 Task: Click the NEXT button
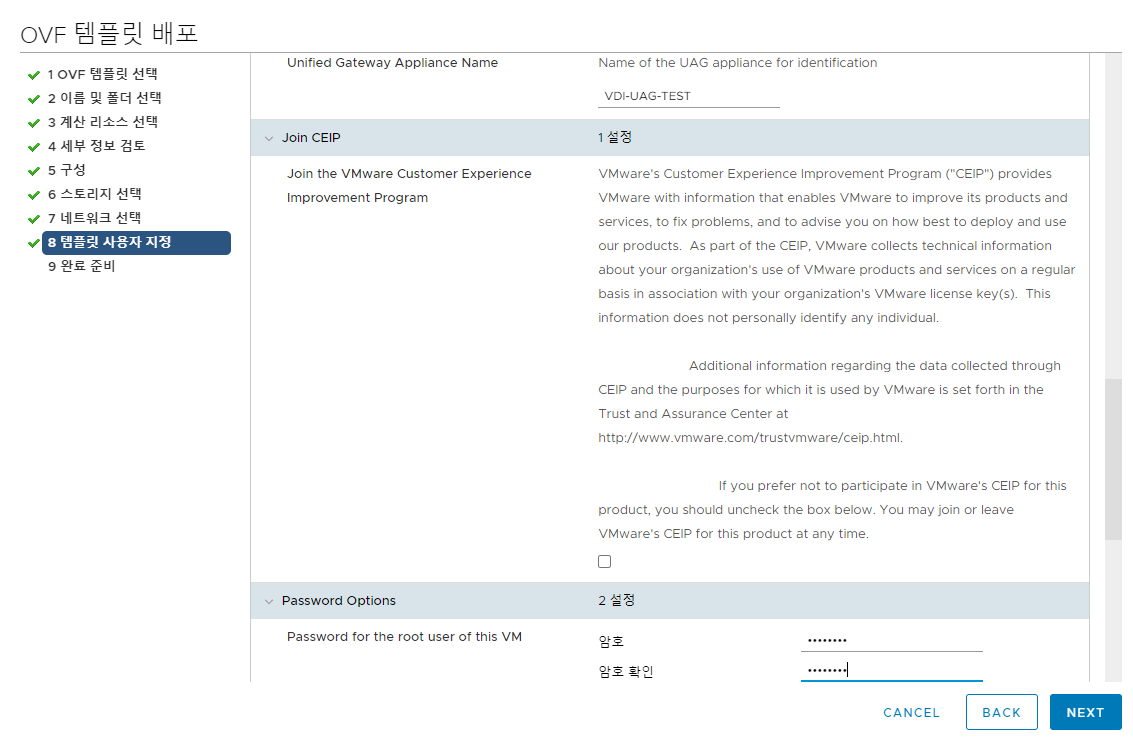[x=1085, y=712]
